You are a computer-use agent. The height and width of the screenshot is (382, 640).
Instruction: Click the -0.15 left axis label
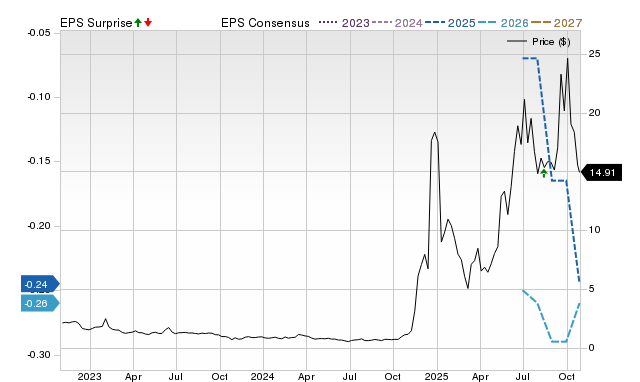[39, 161]
